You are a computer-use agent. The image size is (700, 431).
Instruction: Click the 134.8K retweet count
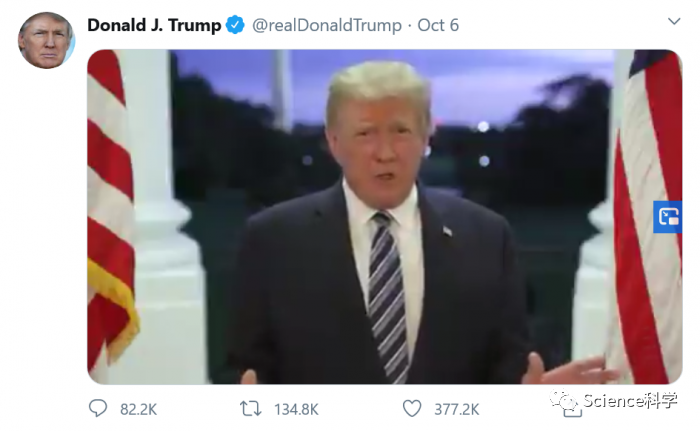(296, 410)
